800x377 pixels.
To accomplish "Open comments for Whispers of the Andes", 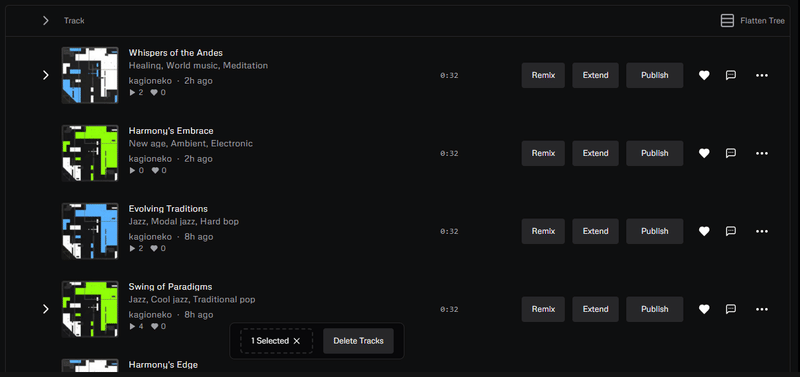I will pos(731,76).
